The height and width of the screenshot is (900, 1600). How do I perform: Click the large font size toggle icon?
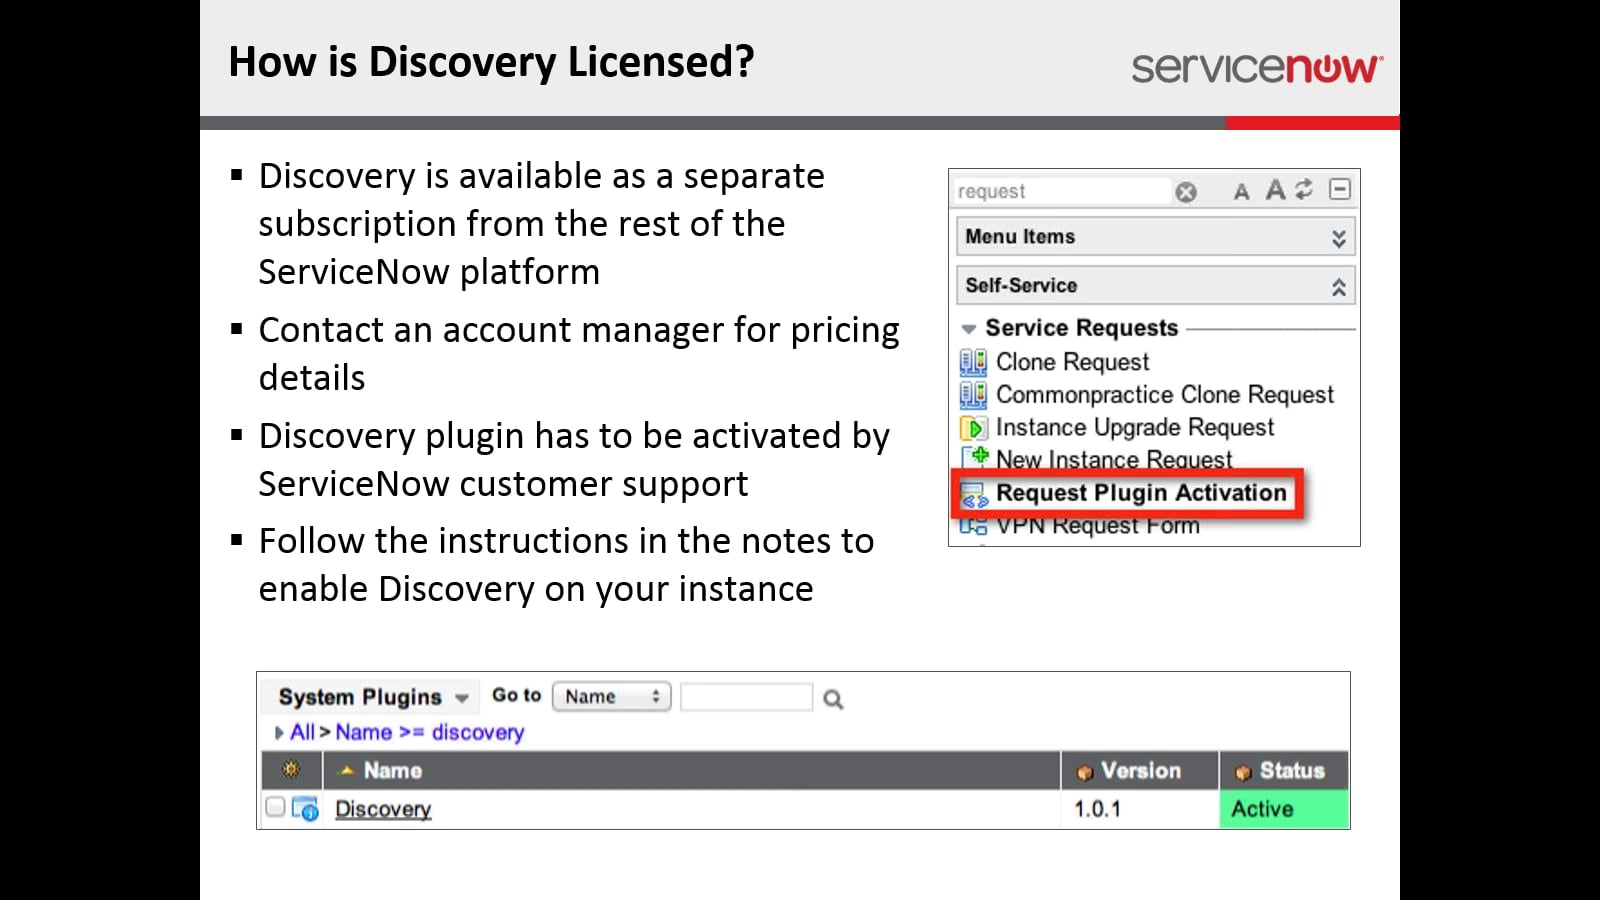(x=1274, y=190)
